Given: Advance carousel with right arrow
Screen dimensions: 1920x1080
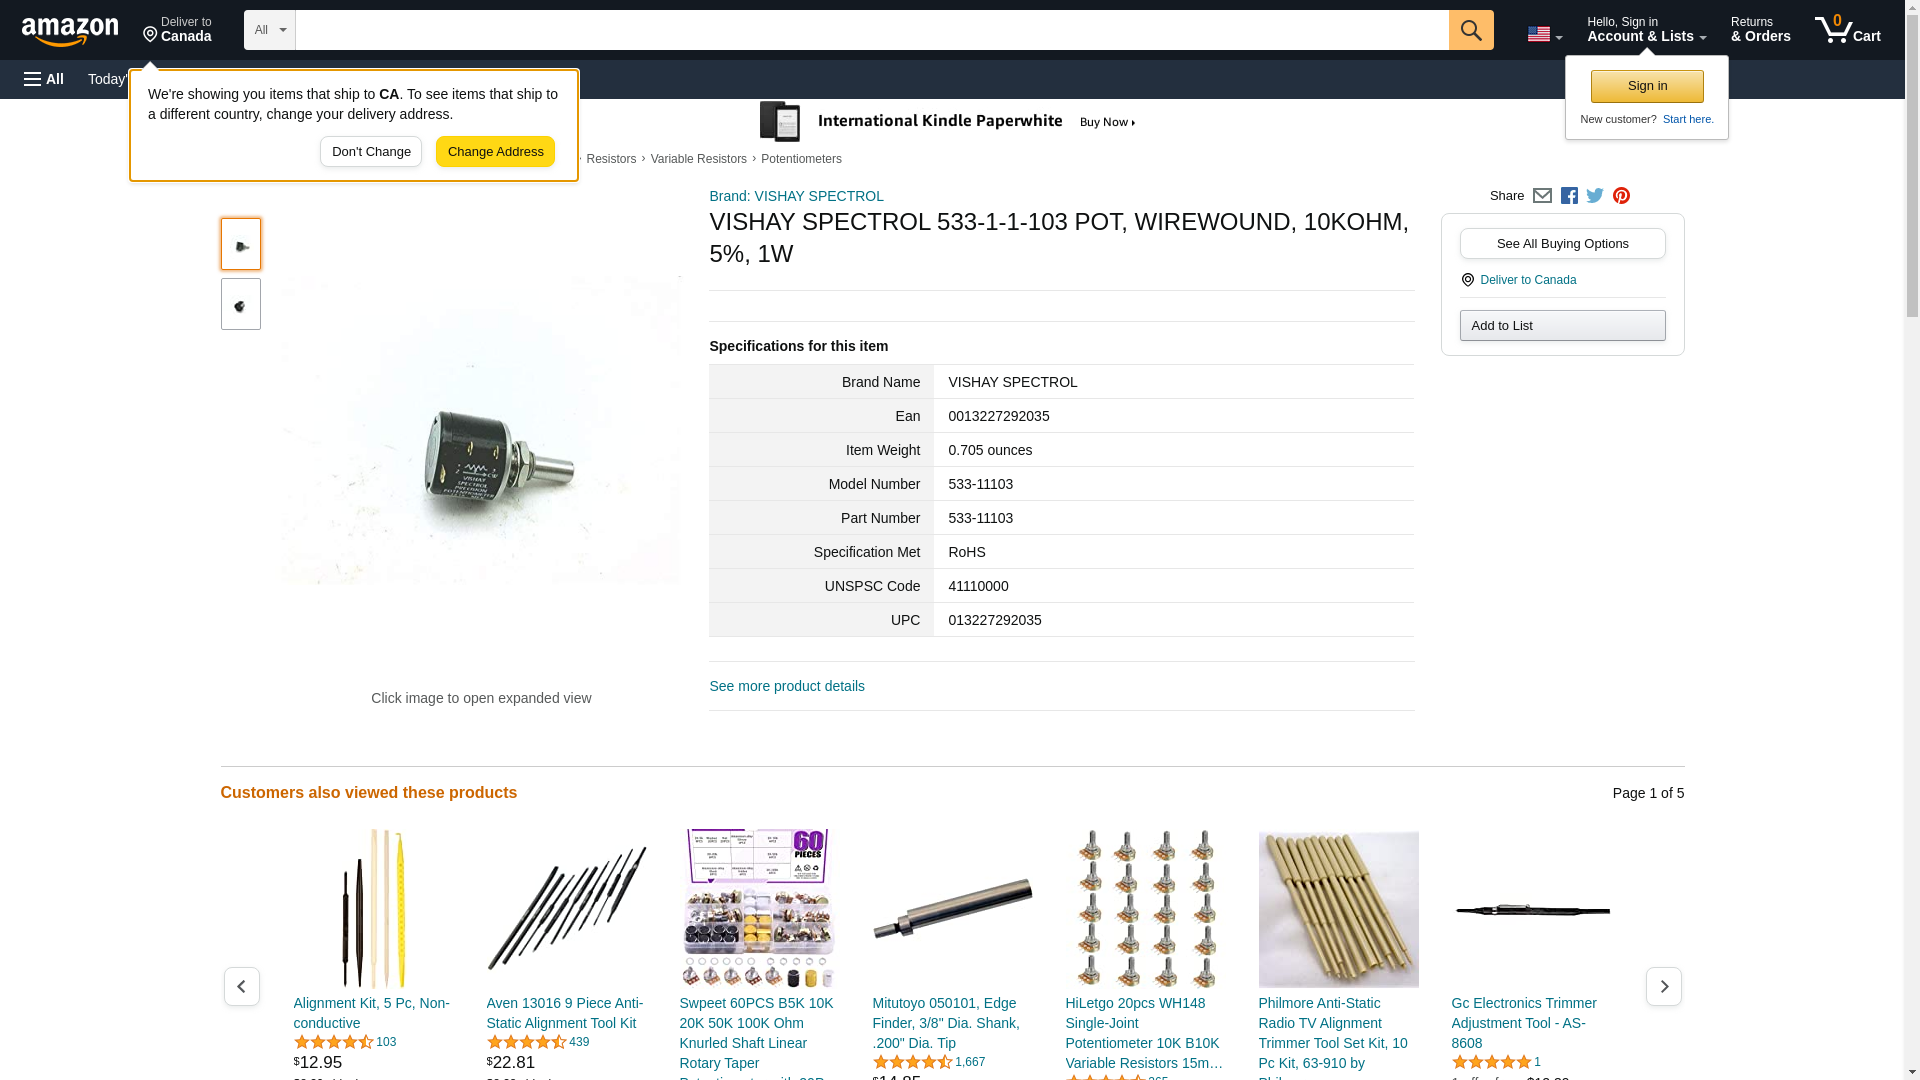Looking at the screenshot, I should [1663, 986].
